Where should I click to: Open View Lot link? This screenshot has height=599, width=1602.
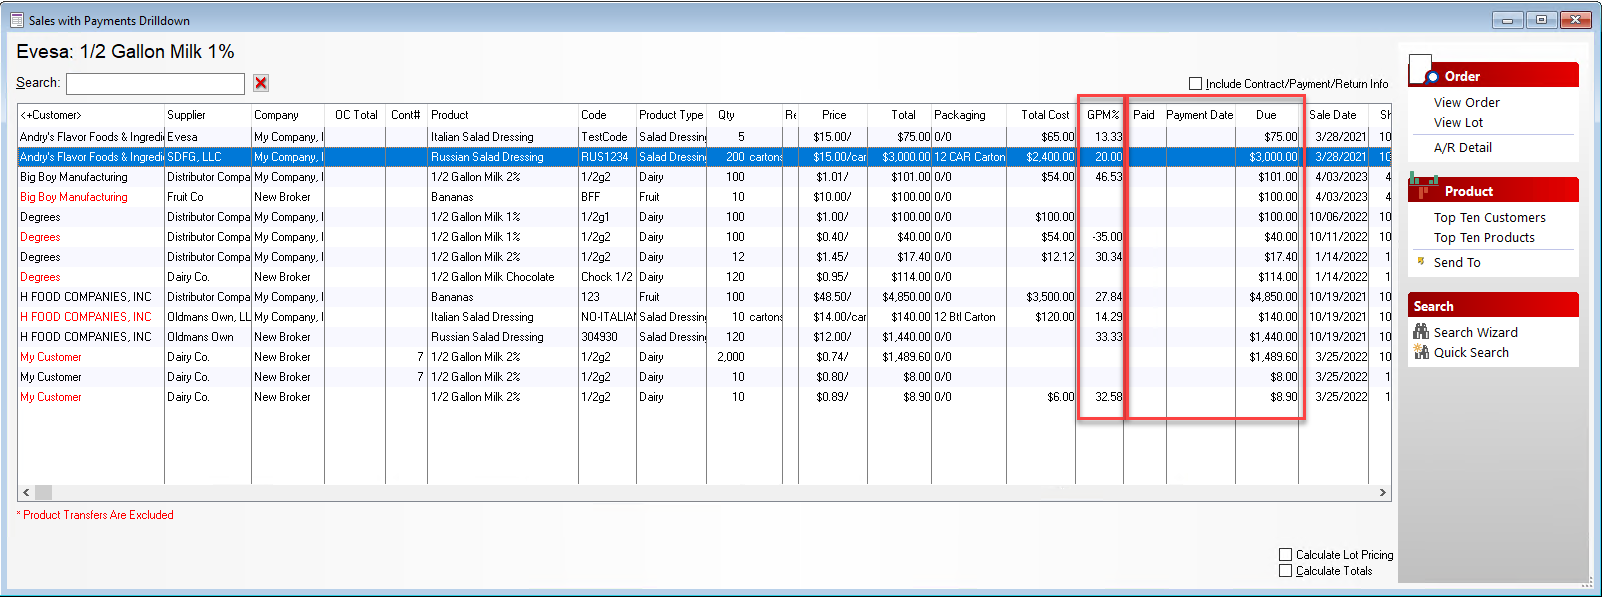coord(1458,122)
